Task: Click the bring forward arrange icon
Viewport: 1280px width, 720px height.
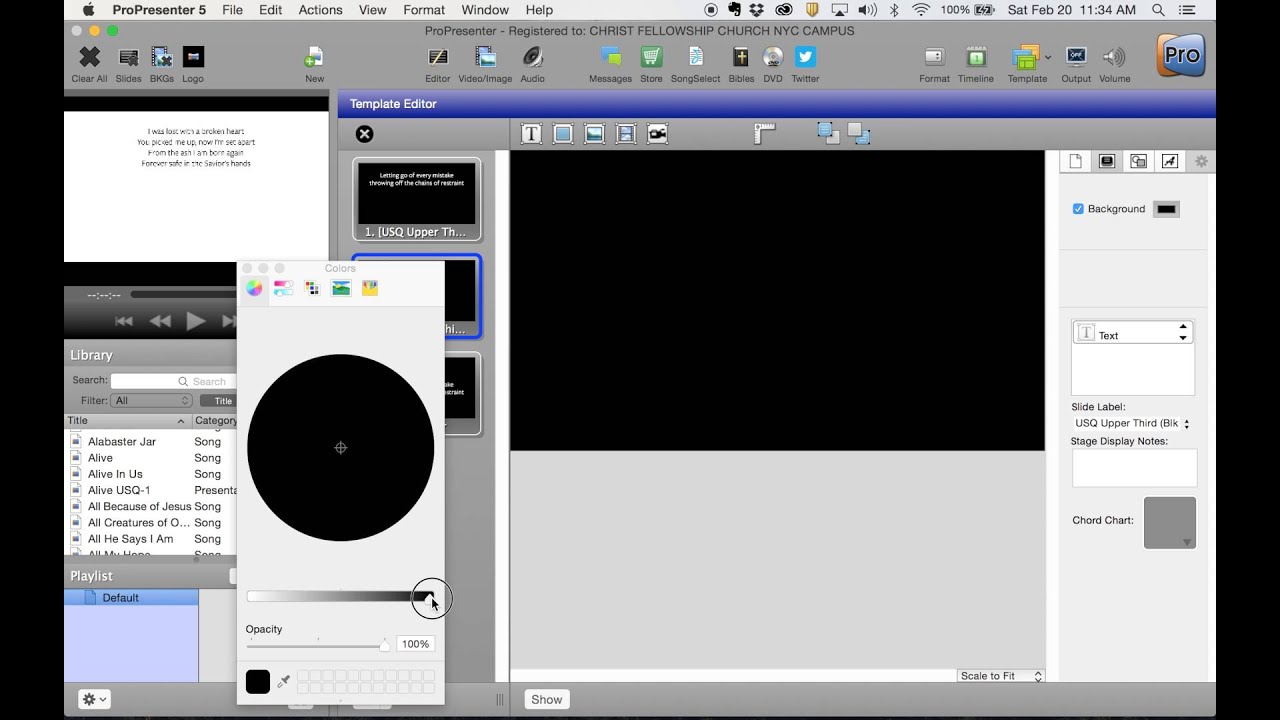Action: click(828, 133)
